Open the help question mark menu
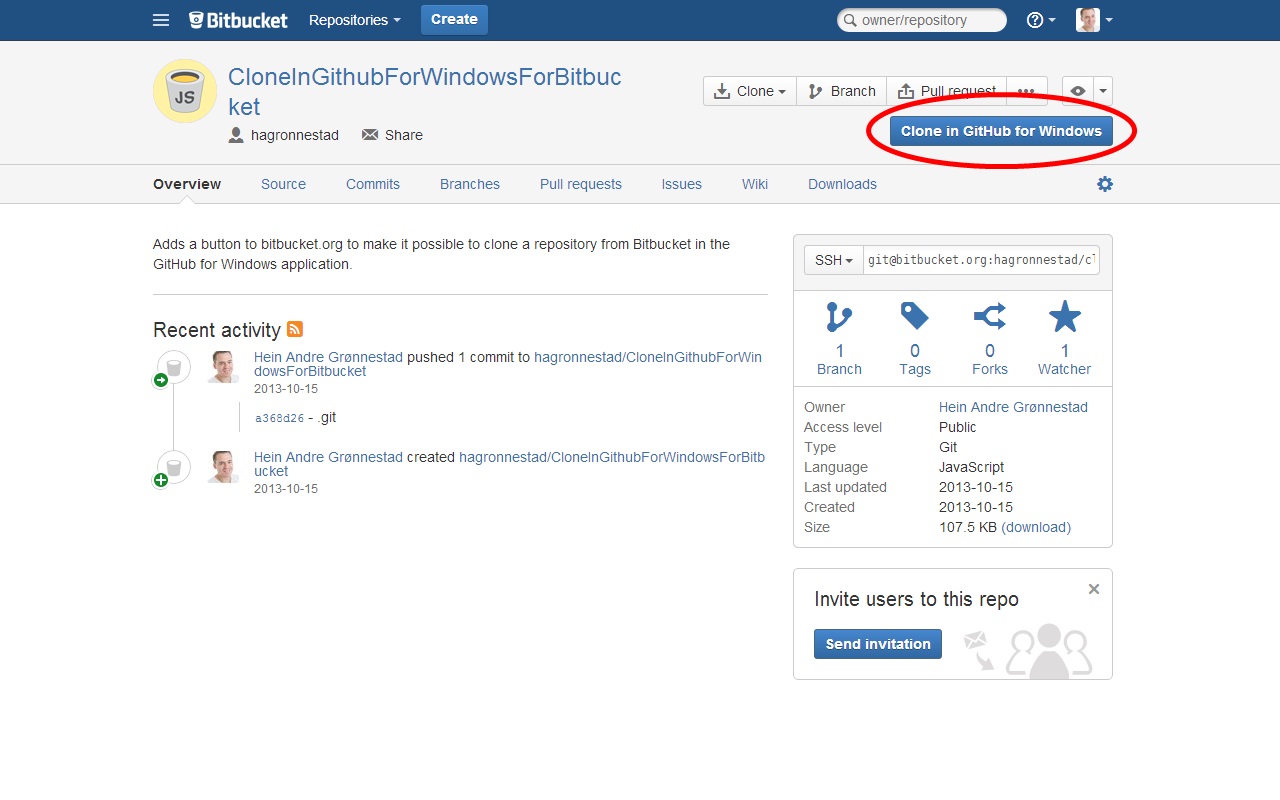Screen dimensions: 1280x800 coord(1041,20)
